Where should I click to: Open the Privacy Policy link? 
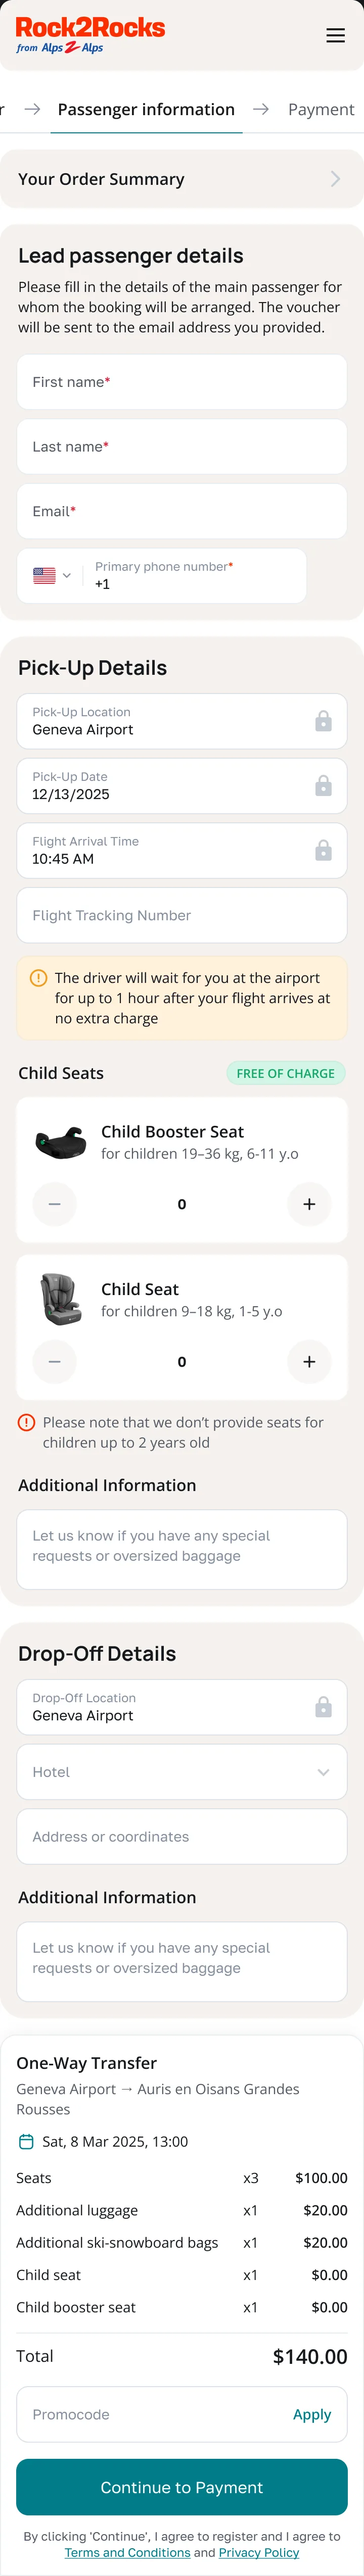coord(259,2552)
